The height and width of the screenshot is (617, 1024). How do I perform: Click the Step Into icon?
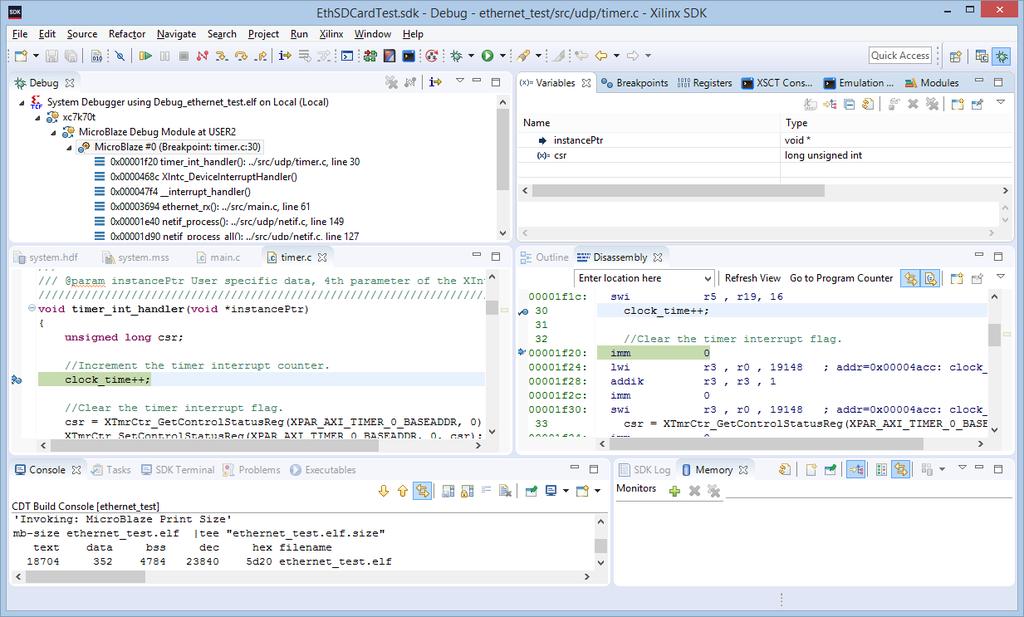221,56
